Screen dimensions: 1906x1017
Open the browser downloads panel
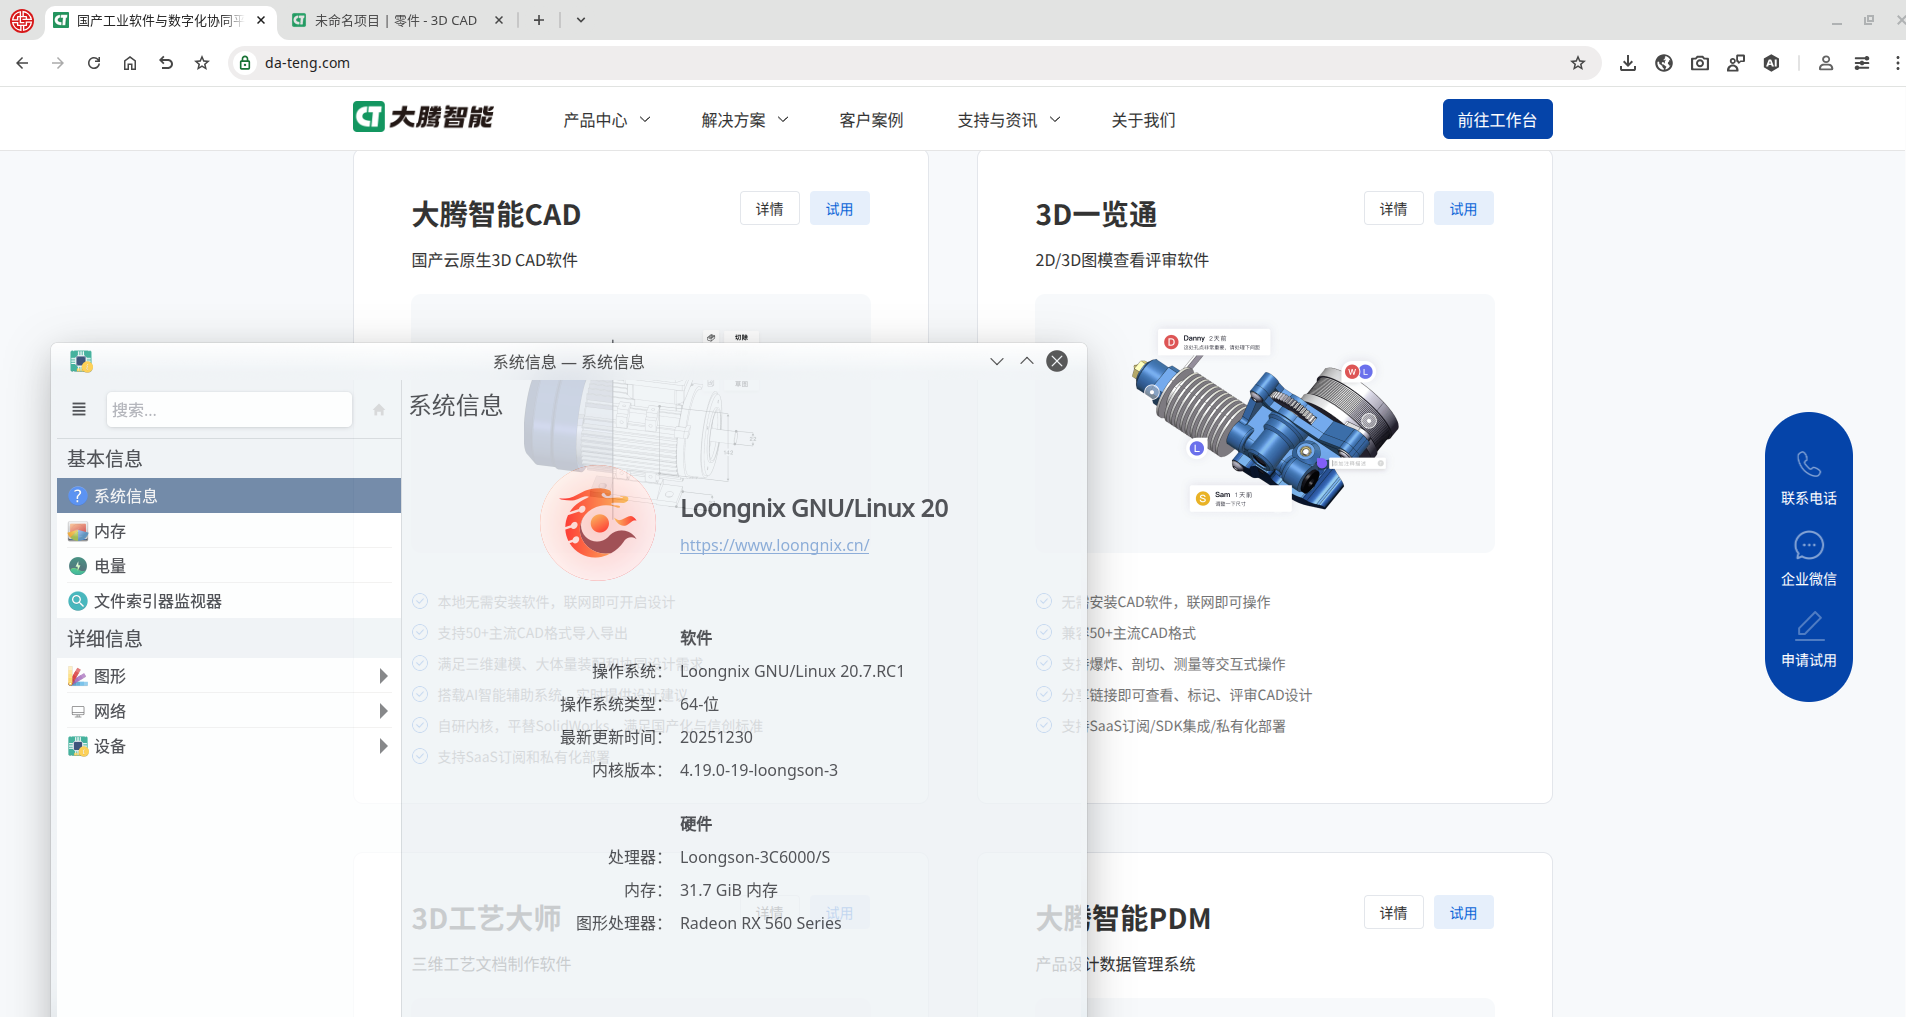tap(1628, 63)
